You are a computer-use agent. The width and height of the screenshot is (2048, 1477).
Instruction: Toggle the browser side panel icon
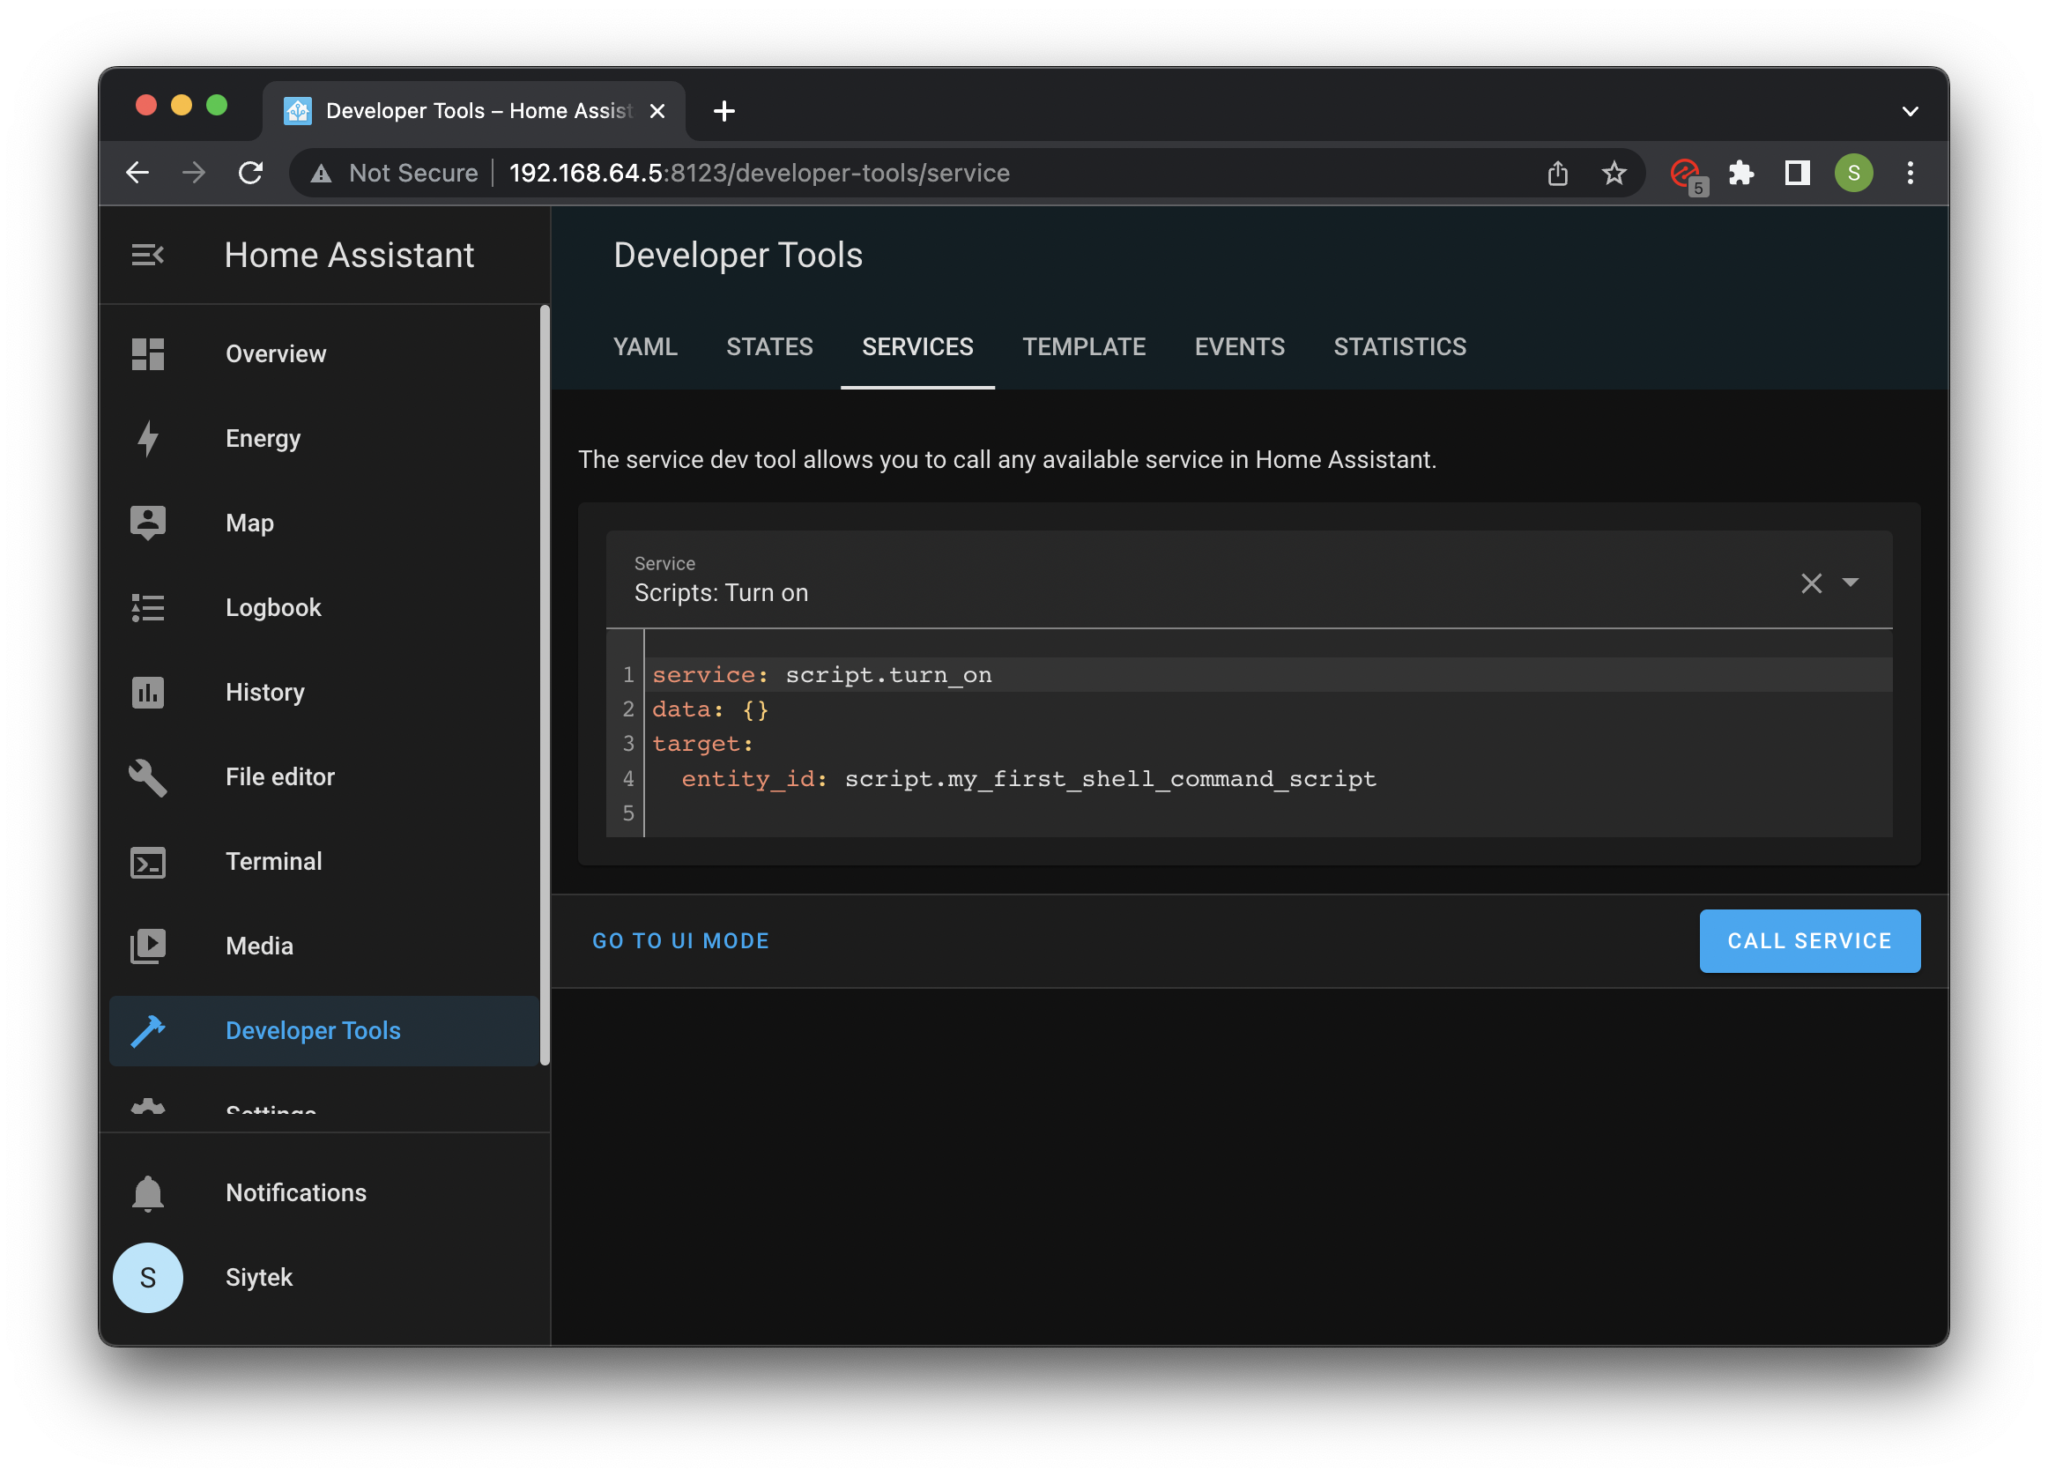pos(1797,173)
